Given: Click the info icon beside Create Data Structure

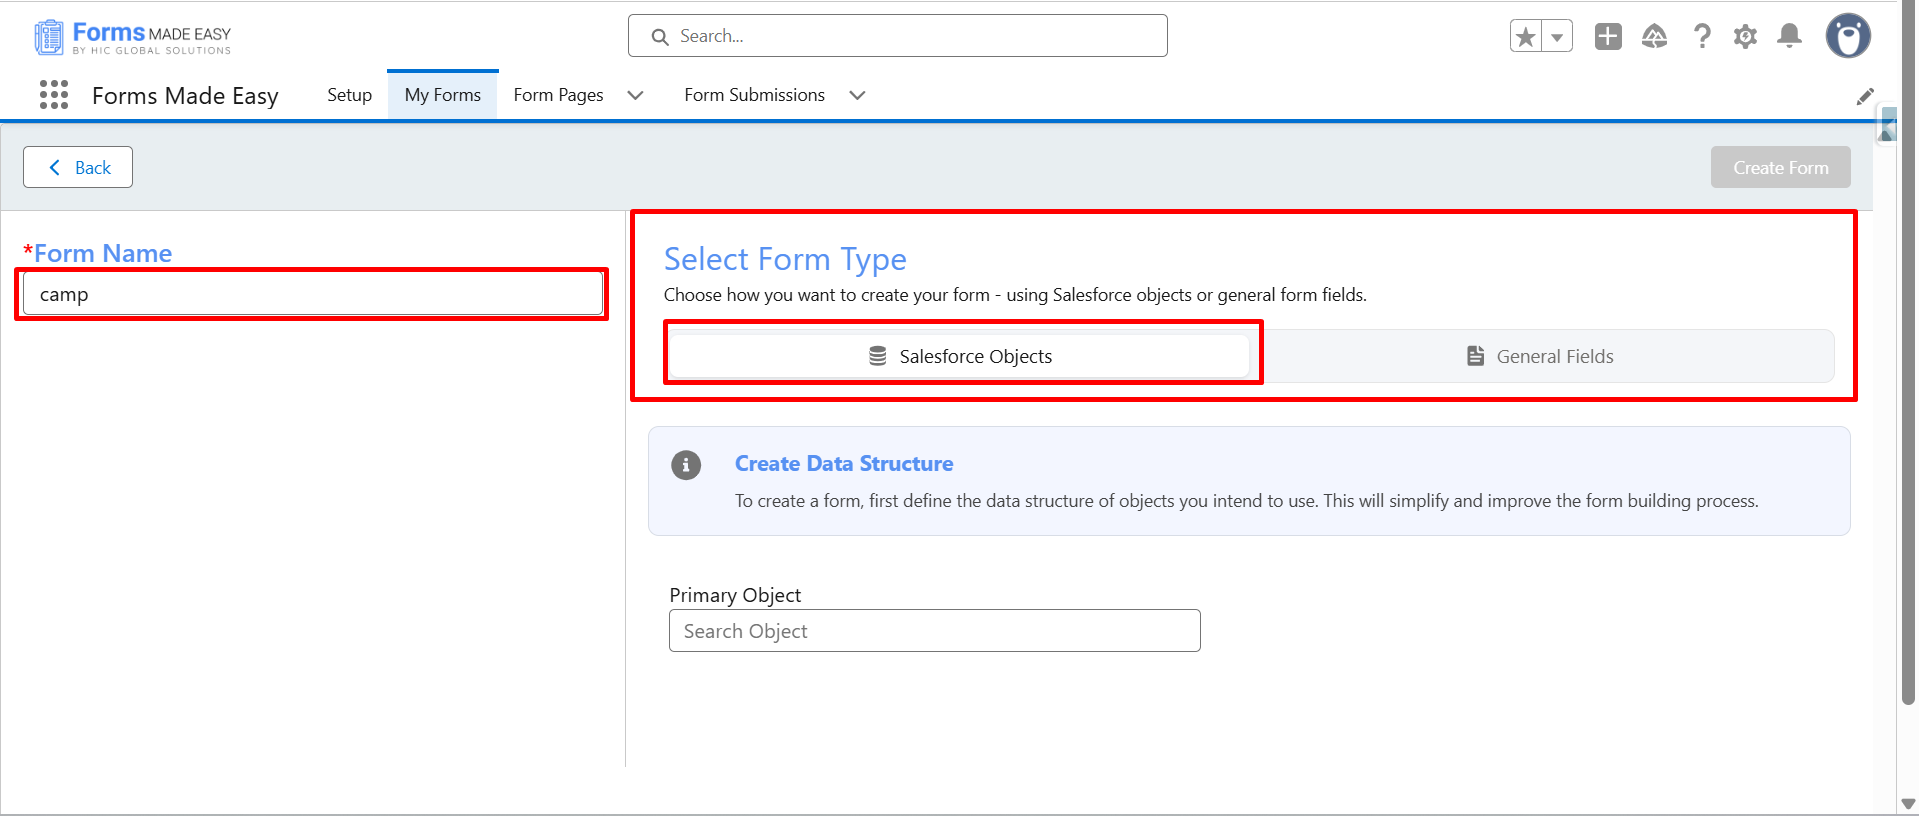Looking at the screenshot, I should tap(686, 465).
